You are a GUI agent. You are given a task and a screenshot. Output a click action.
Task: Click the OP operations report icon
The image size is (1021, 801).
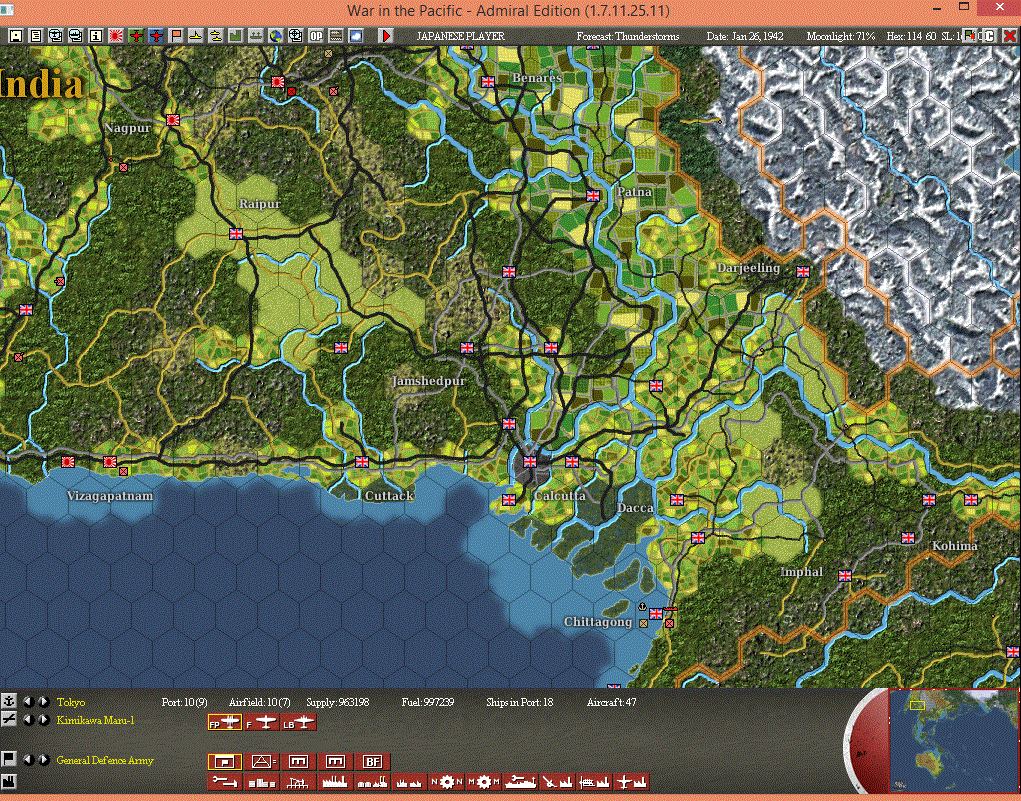(x=316, y=36)
